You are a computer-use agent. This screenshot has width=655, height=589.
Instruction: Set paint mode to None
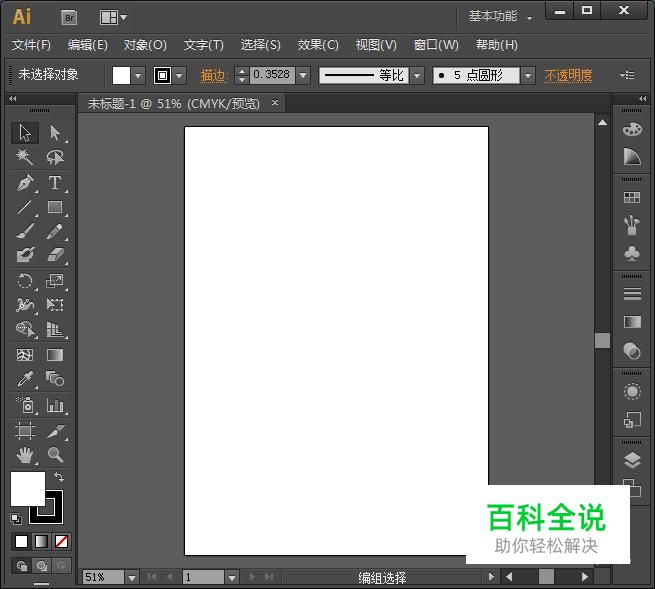[62, 541]
